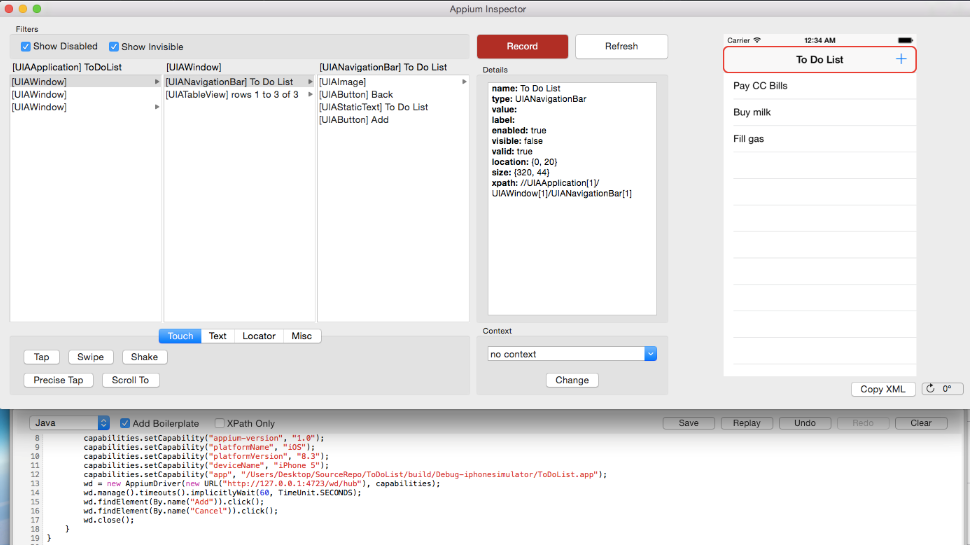Click the Undo button
This screenshot has width=970, height=545.
(x=805, y=423)
